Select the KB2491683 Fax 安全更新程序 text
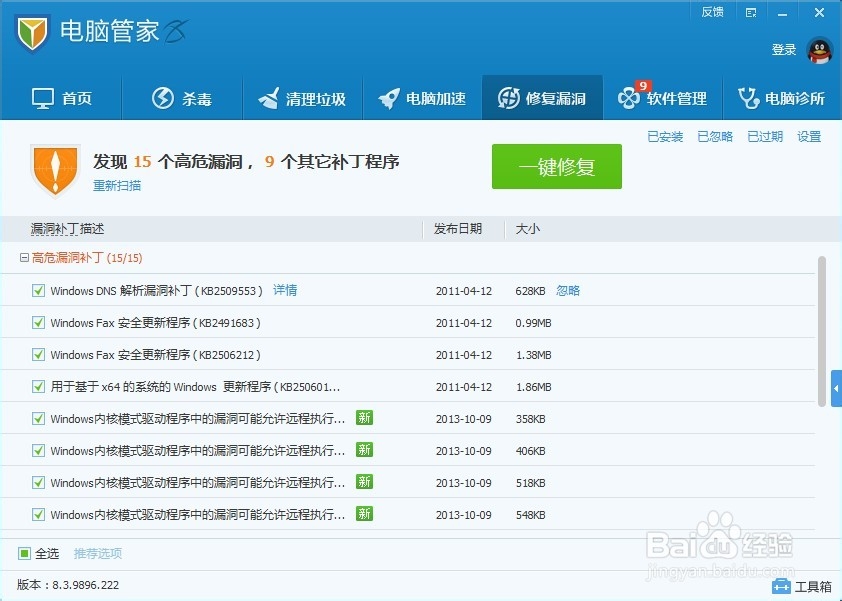 click(x=155, y=323)
